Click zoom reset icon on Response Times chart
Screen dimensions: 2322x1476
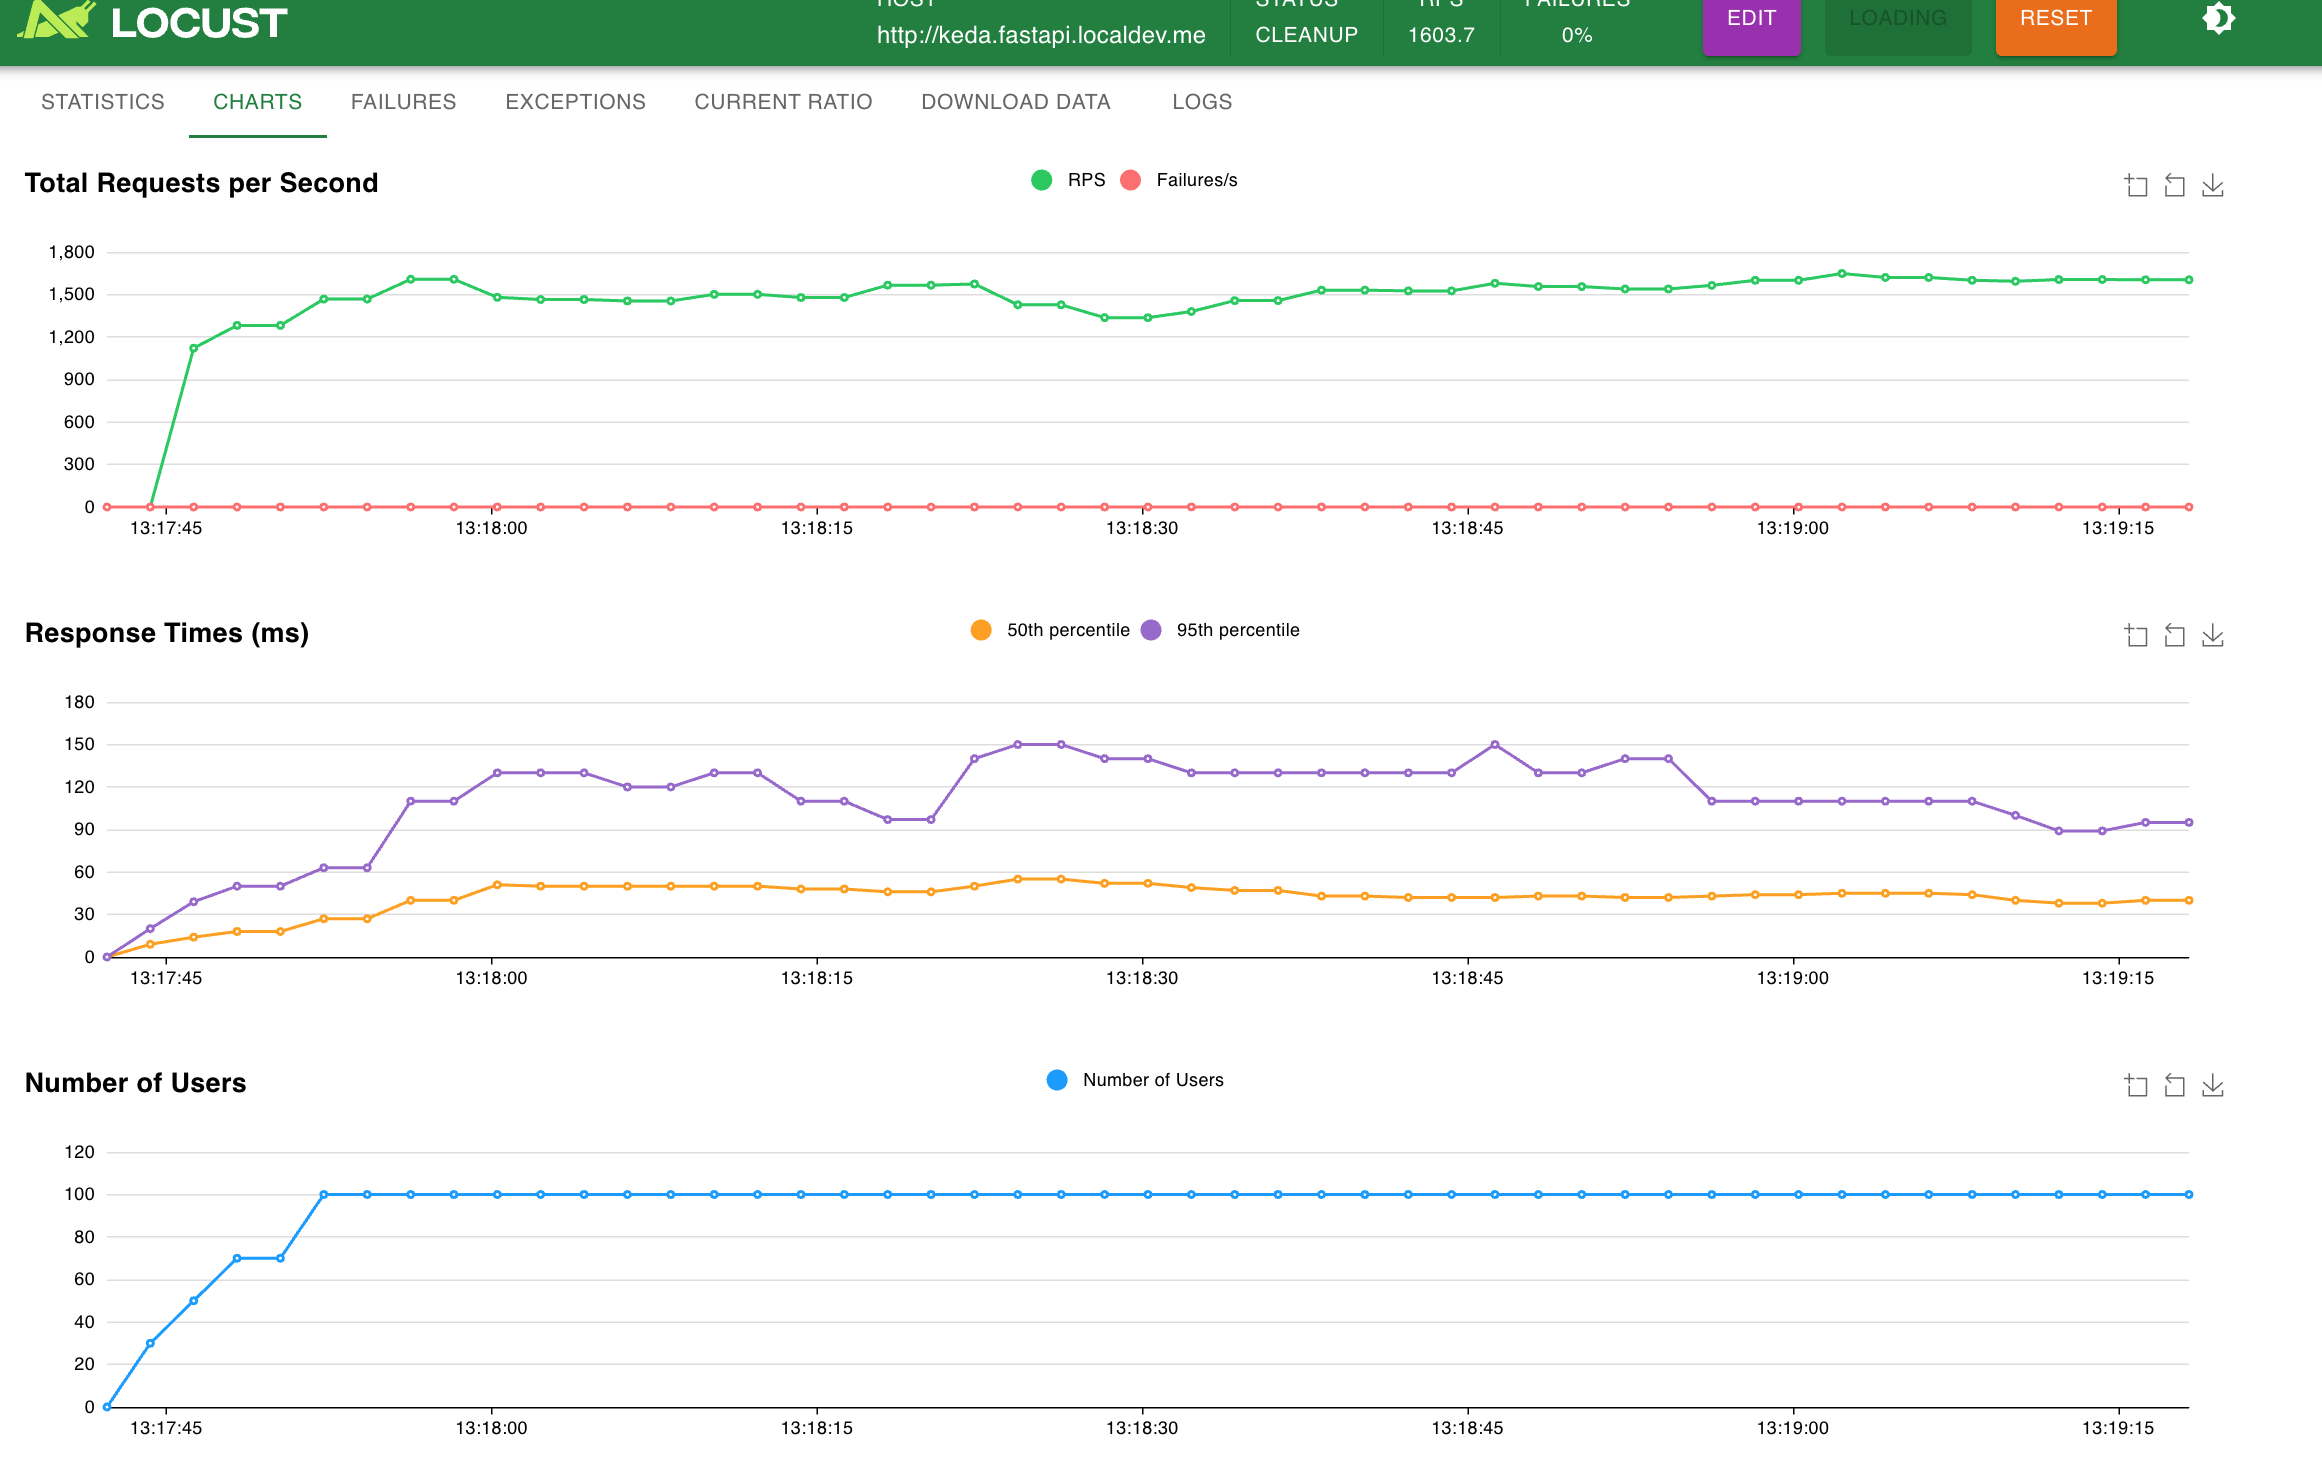(2174, 635)
